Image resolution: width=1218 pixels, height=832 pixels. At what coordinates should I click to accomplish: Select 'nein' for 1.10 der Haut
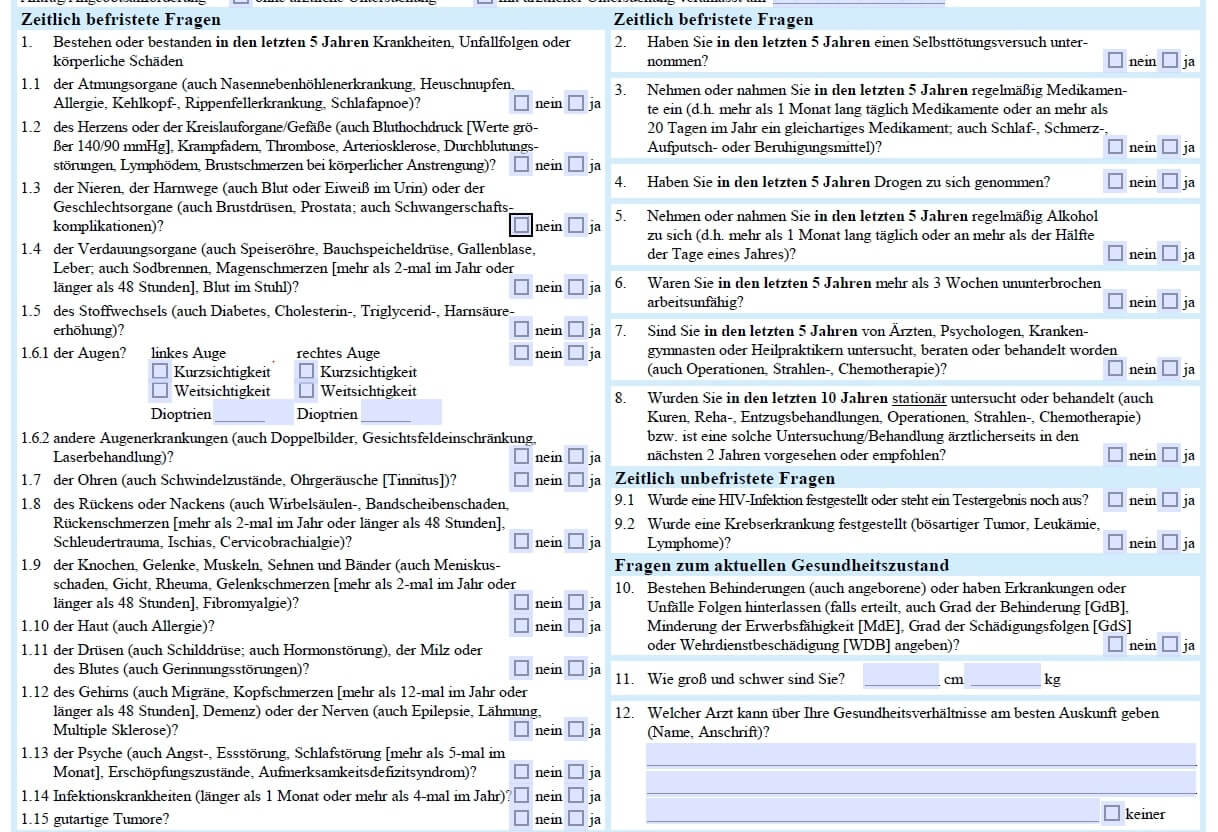click(x=522, y=626)
